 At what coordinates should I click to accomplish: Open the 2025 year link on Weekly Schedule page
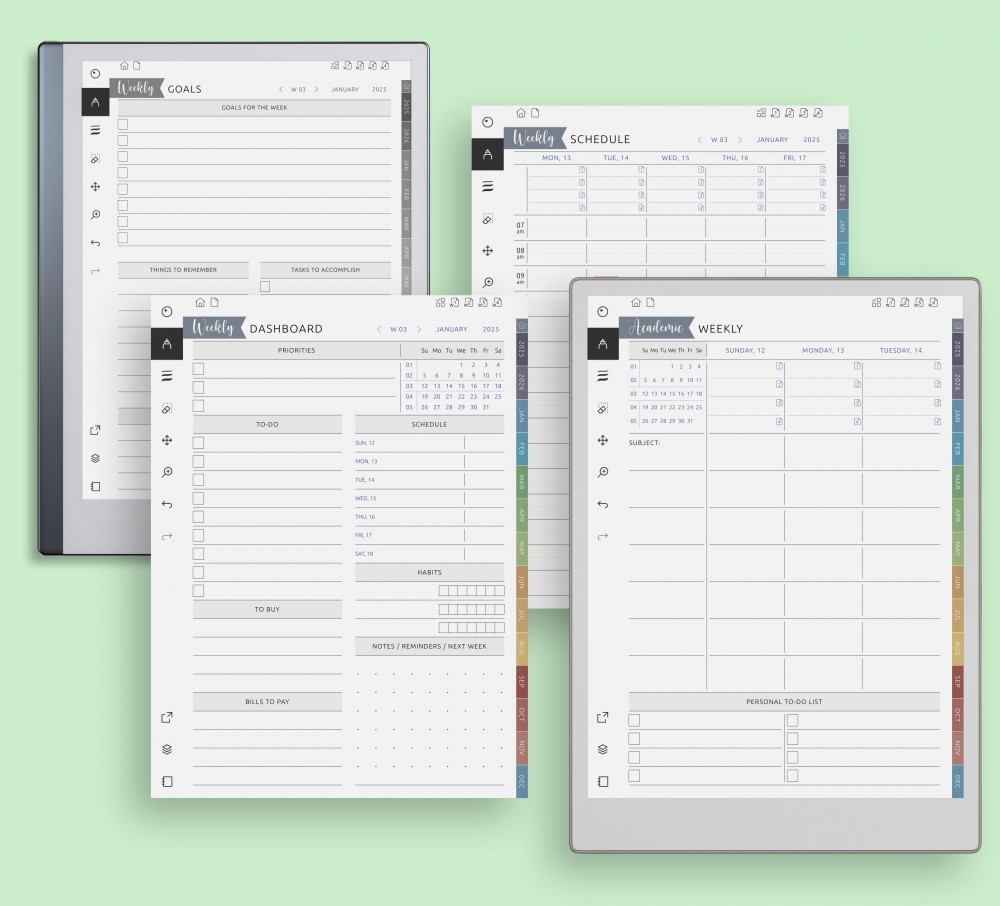pyautogui.click(x=811, y=140)
